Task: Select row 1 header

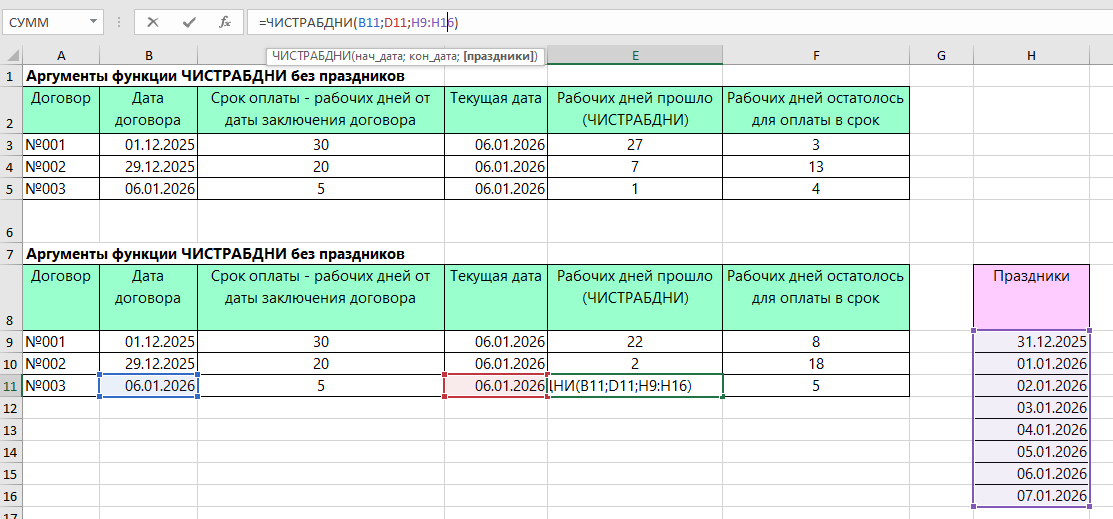Action: (11, 76)
